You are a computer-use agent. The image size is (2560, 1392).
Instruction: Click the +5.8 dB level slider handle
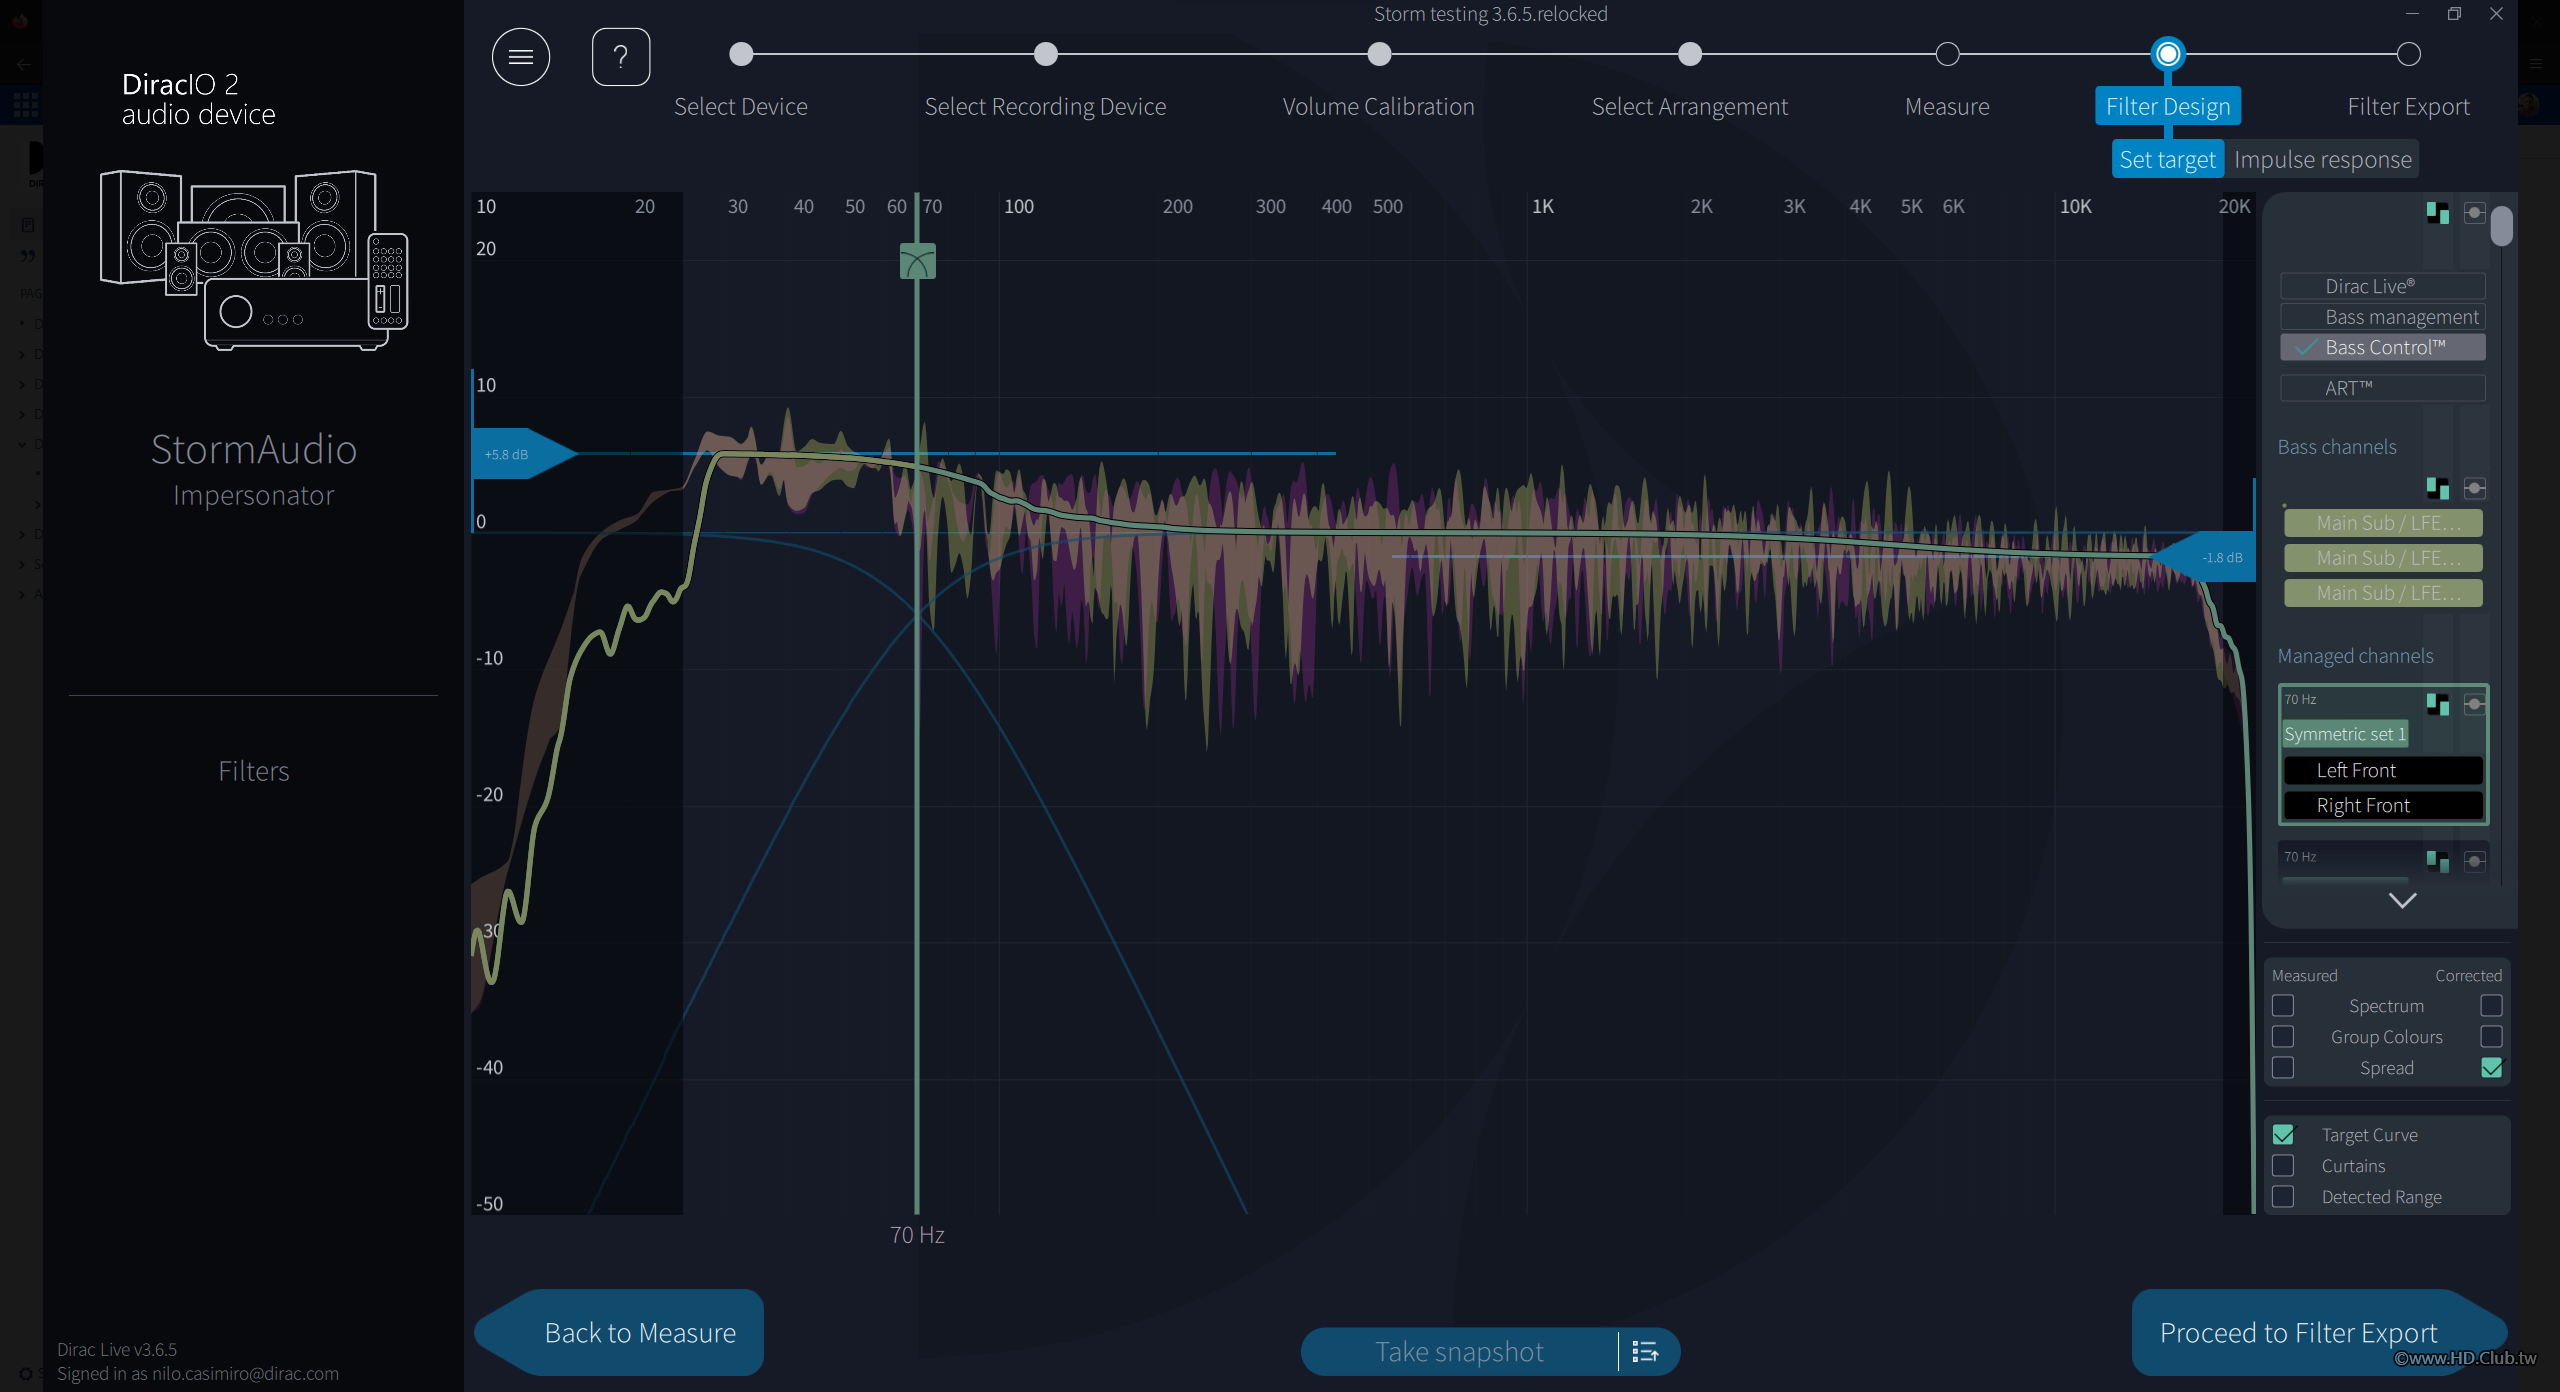[x=512, y=454]
